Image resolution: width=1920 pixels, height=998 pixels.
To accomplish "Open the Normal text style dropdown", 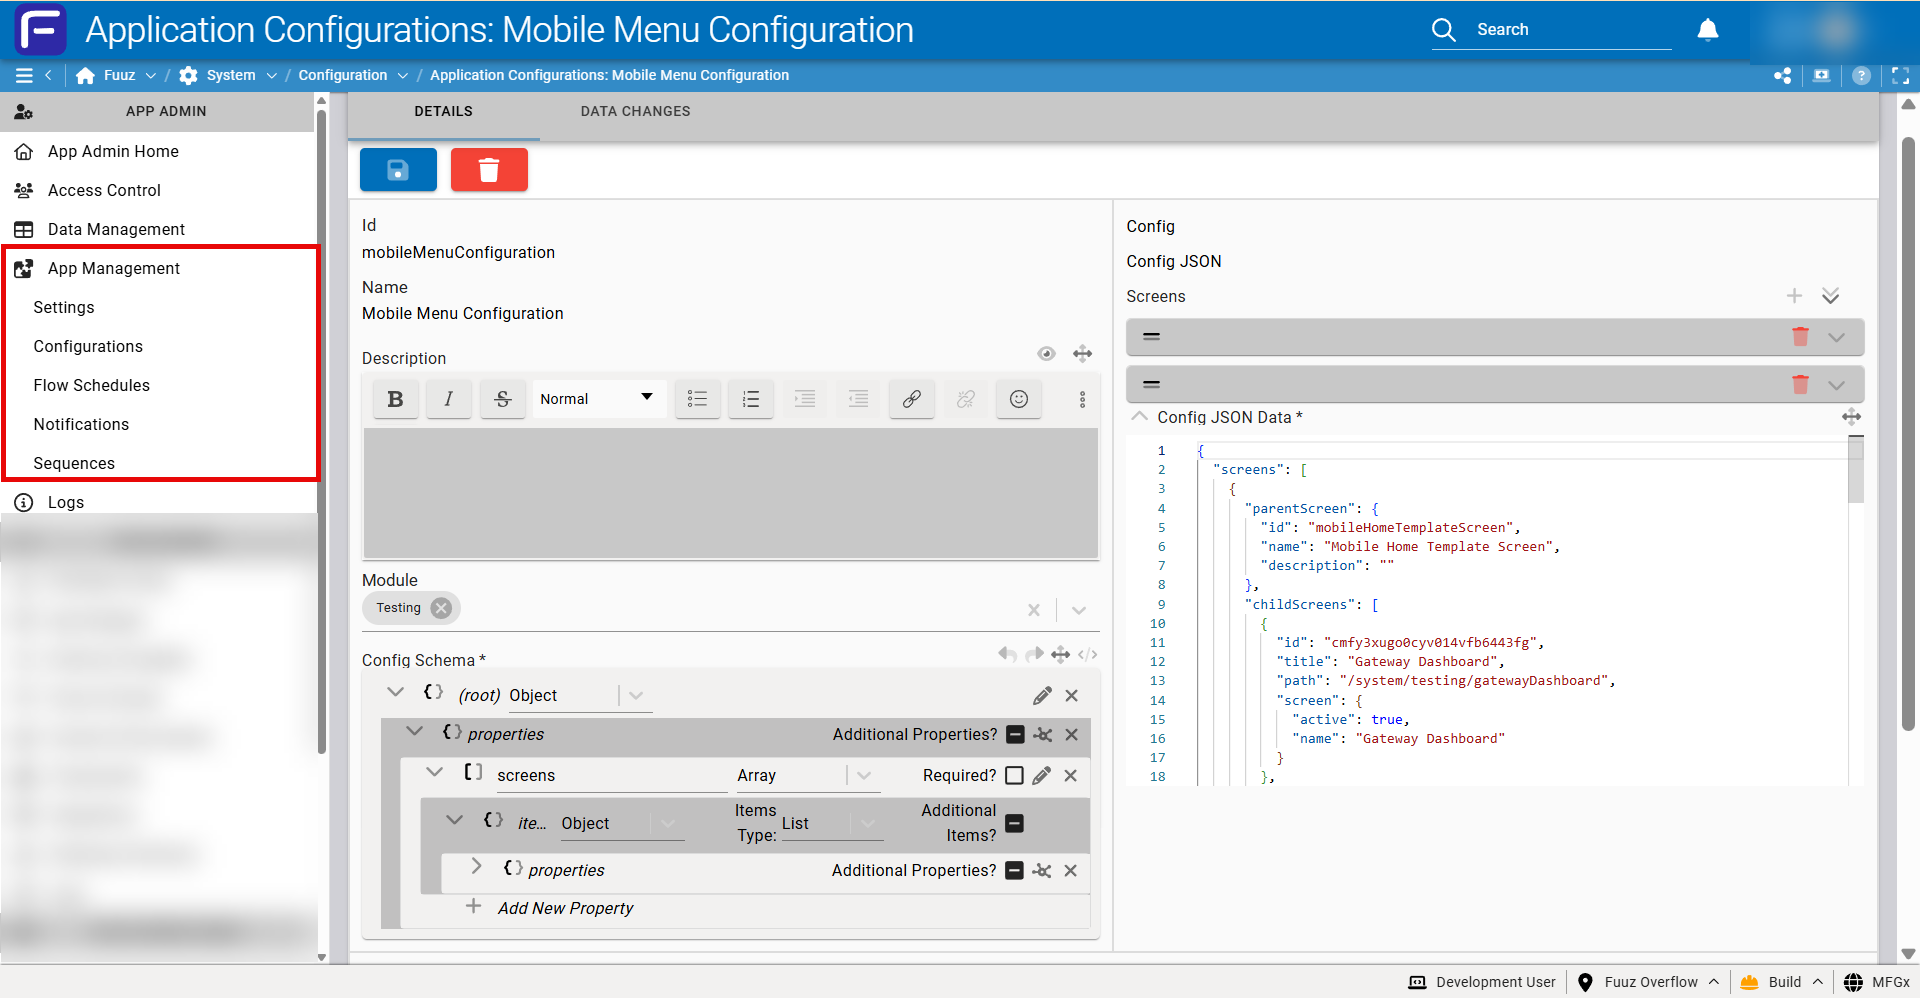I will [x=596, y=399].
